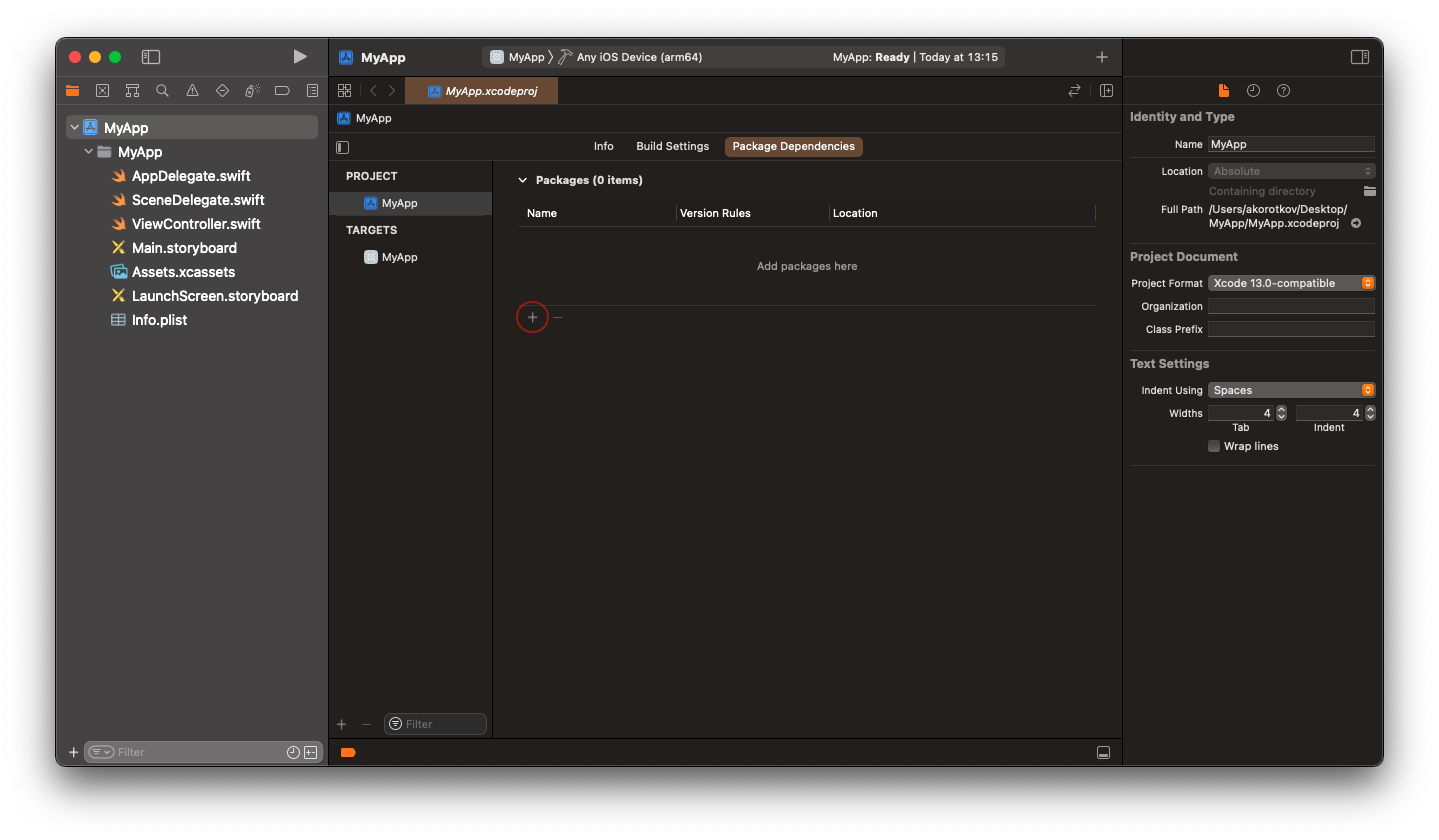Go back in editor history
Screen dimensions: 1439x840
(x=373, y=90)
